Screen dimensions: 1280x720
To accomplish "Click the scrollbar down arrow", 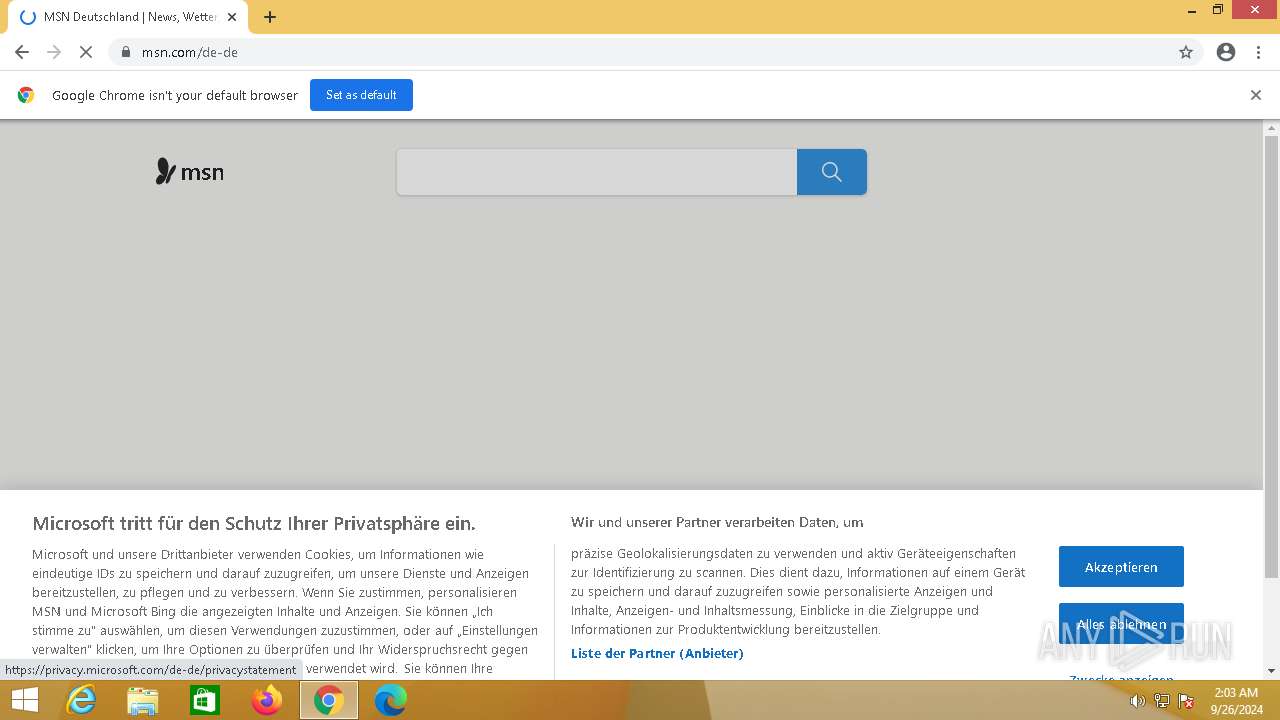I will click(x=1272, y=671).
